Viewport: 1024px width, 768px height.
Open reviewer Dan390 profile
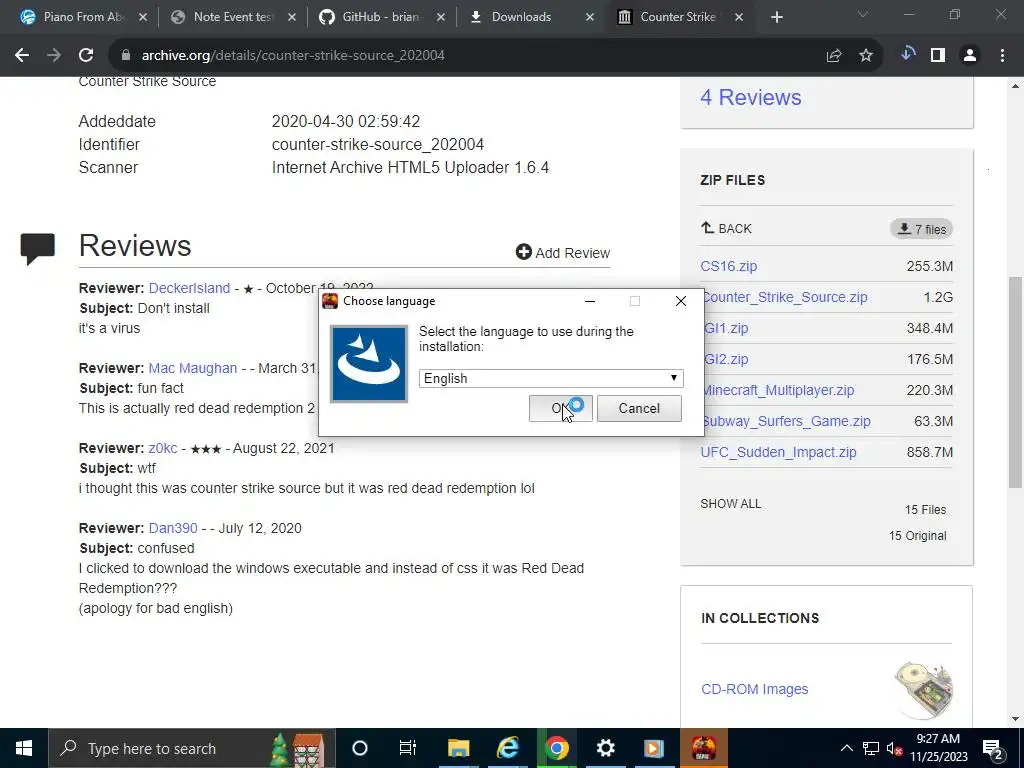coord(173,528)
